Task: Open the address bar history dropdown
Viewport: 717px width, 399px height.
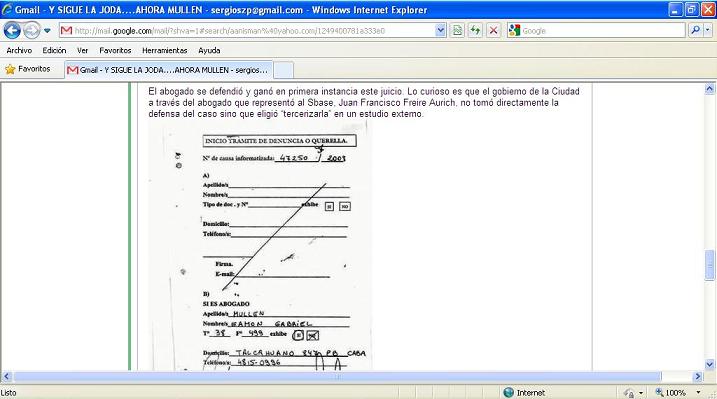Action: coord(440,31)
